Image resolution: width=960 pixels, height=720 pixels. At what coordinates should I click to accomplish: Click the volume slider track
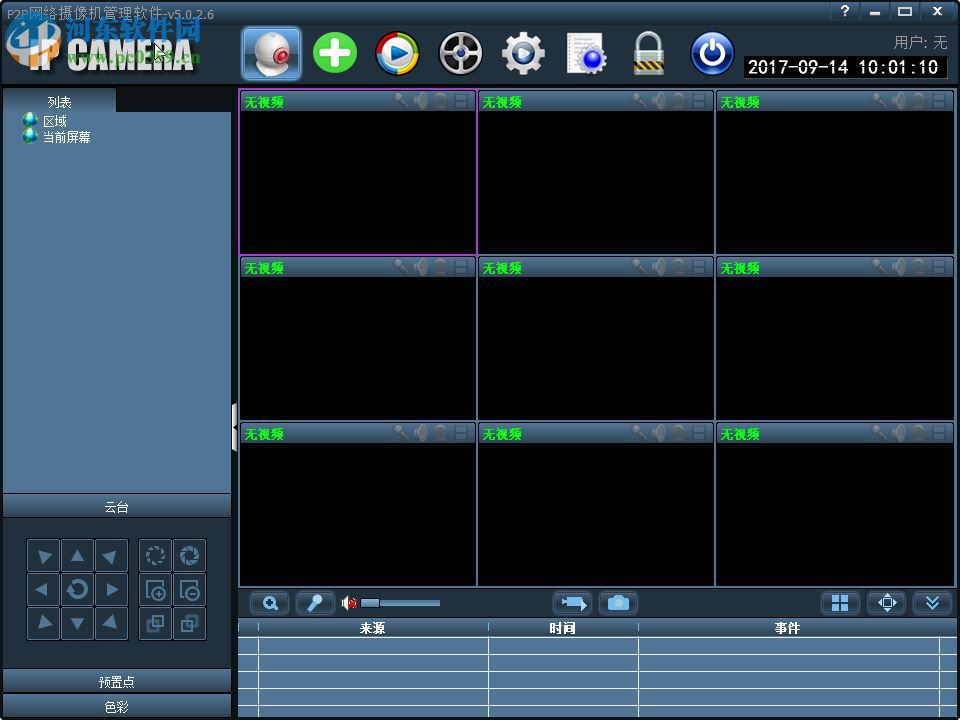(x=405, y=603)
